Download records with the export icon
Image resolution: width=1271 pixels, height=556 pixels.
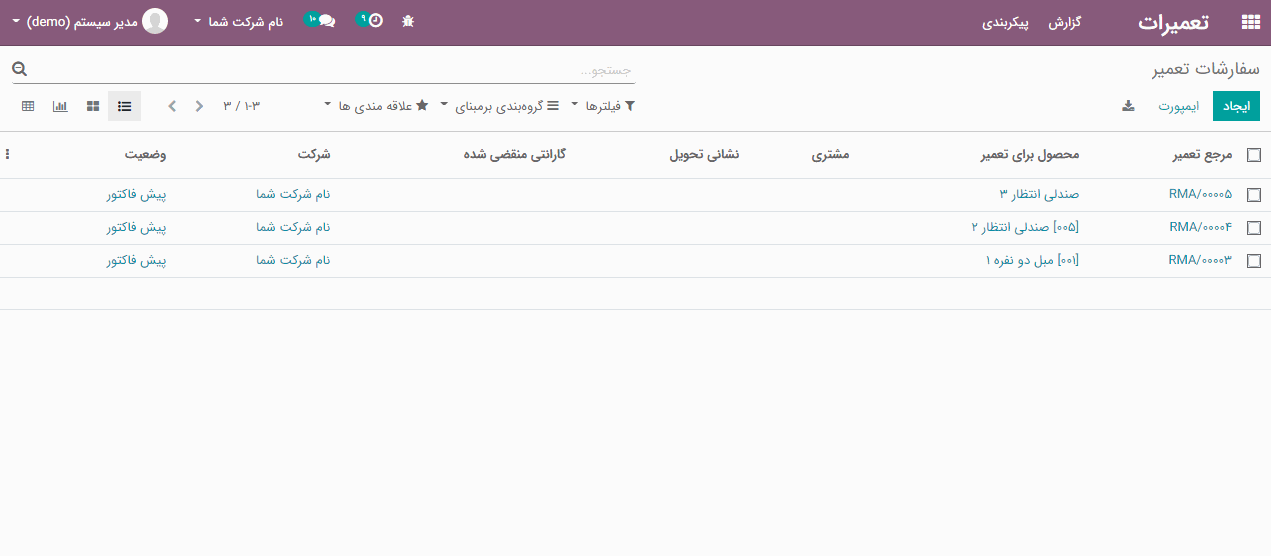click(x=1128, y=106)
